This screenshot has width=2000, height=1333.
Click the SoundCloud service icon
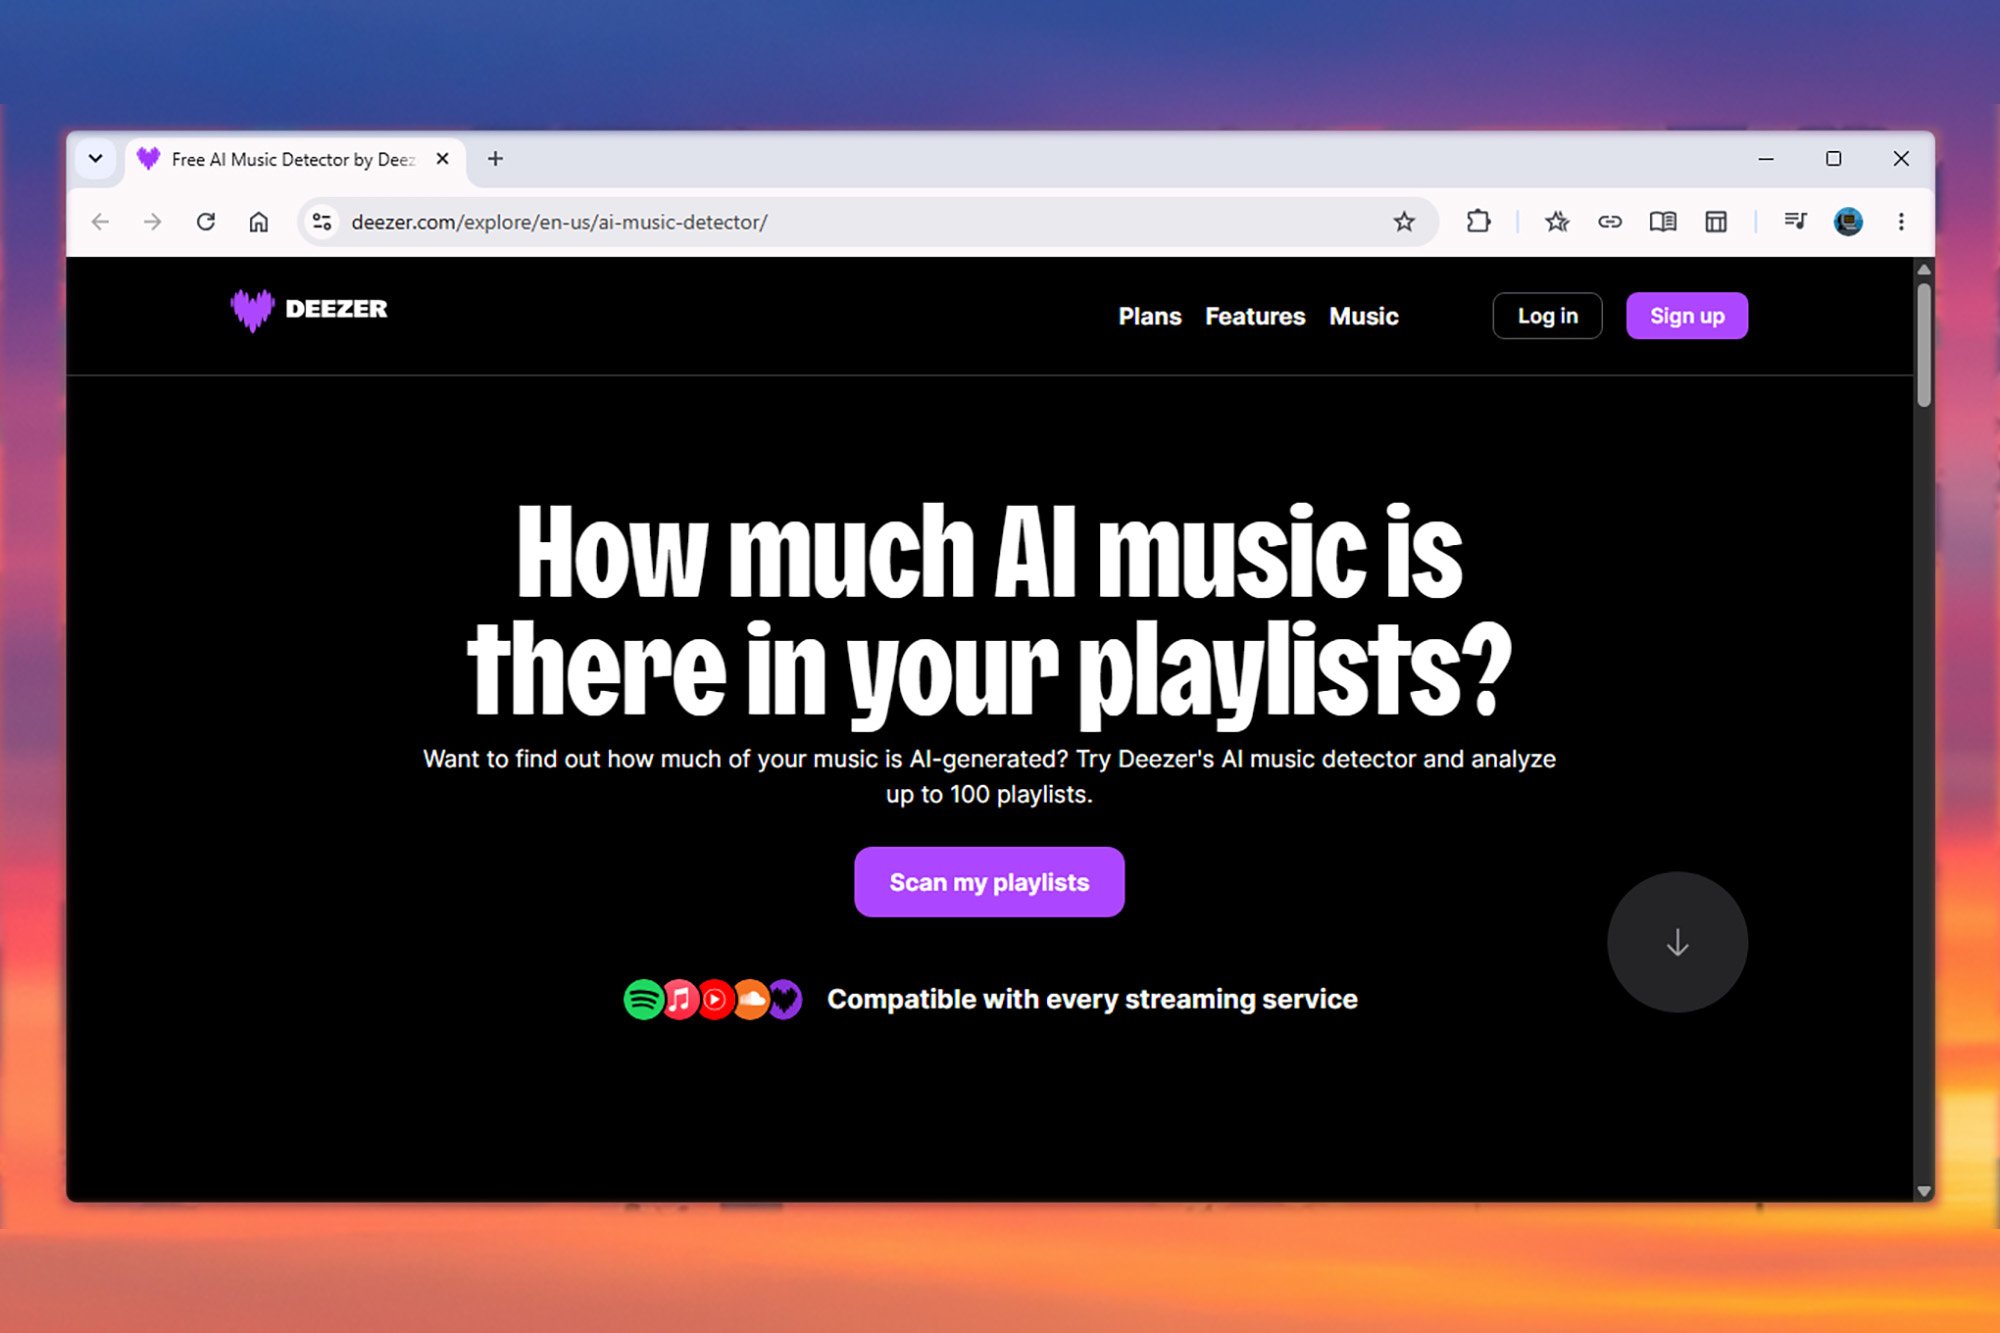(751, 999)
